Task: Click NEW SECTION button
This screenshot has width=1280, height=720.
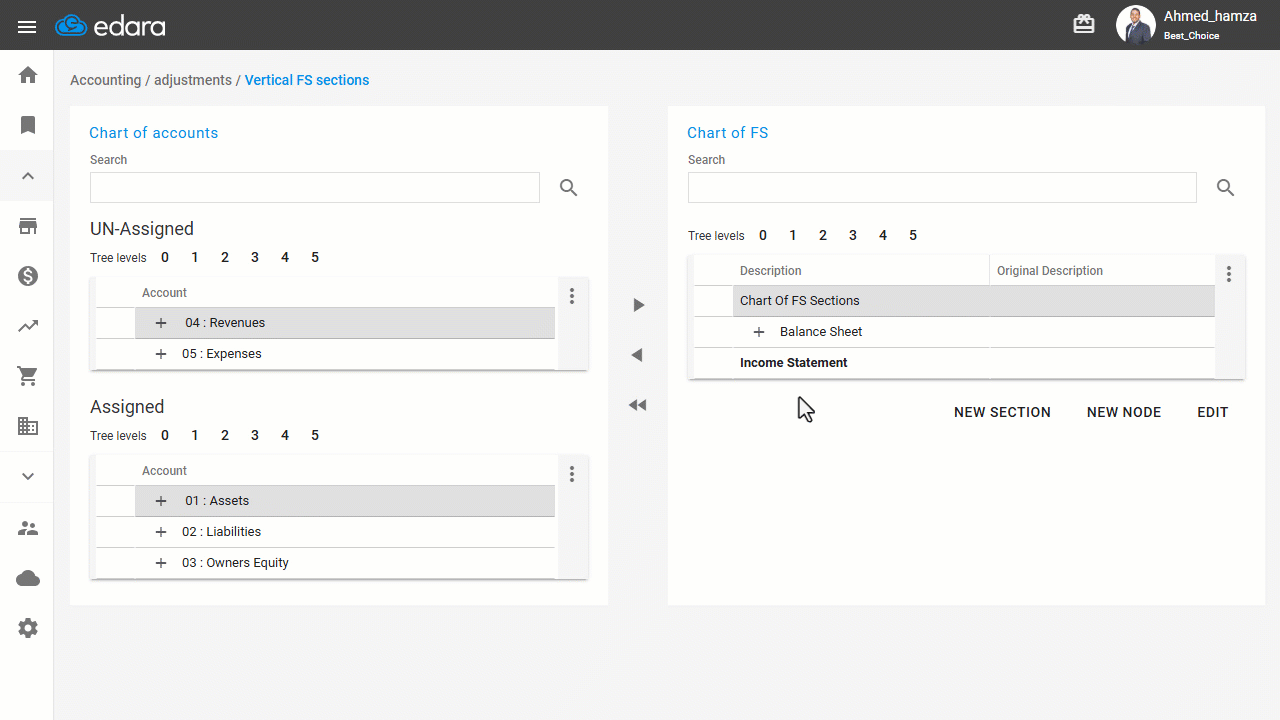Action: tap(1002, 412)
